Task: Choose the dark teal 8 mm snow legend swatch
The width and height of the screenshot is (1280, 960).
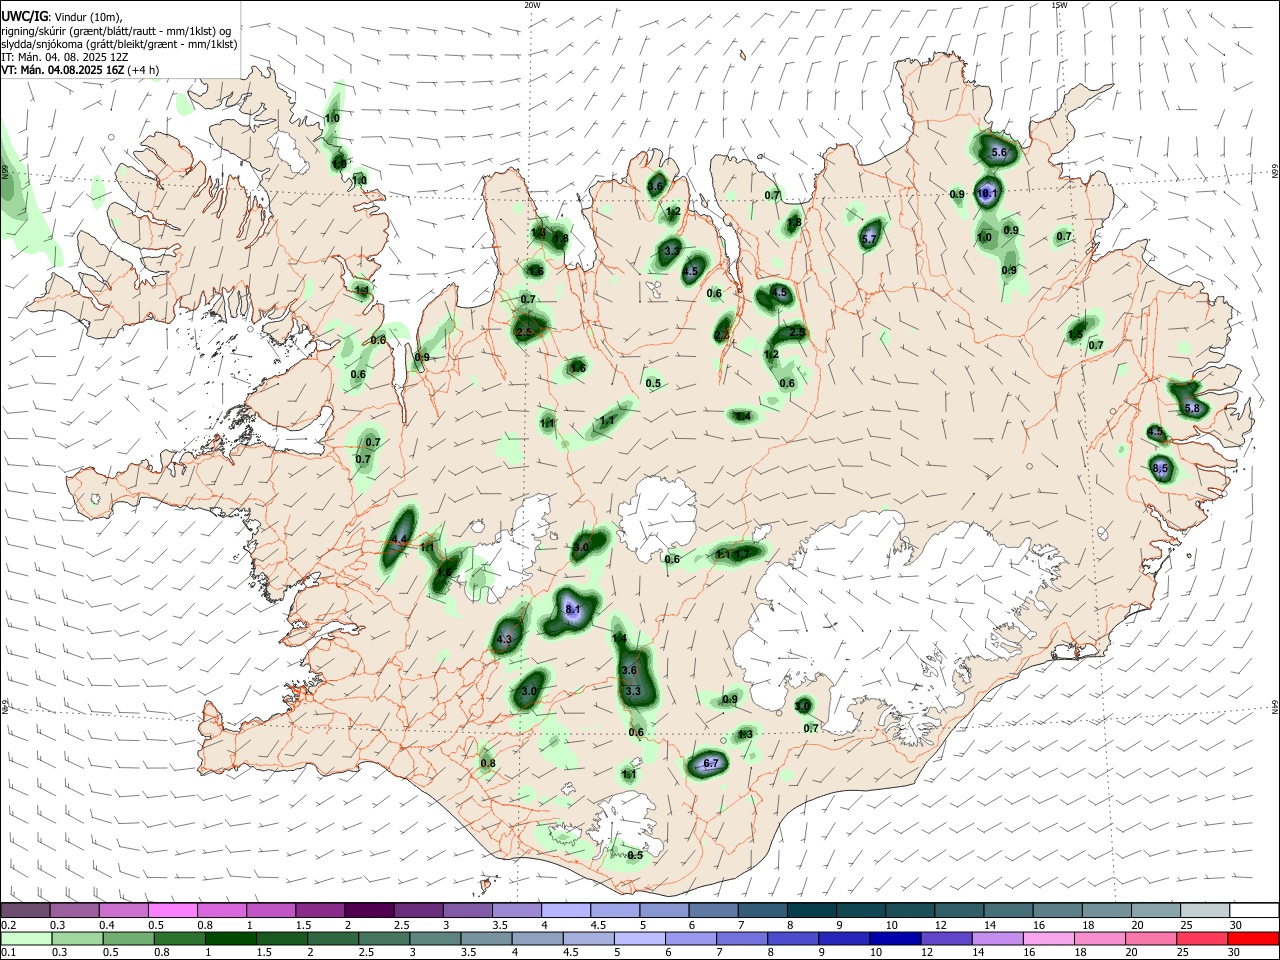Action: pyautogui.click(x=811, y=911)
